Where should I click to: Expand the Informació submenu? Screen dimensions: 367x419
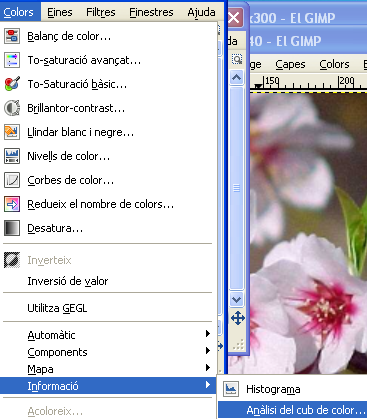(x=107, y=386)
